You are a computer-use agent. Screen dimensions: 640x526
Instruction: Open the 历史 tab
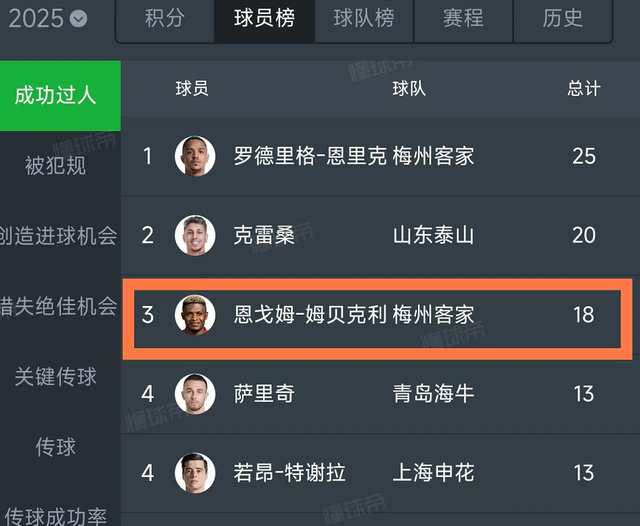click(x=562, y=18)
